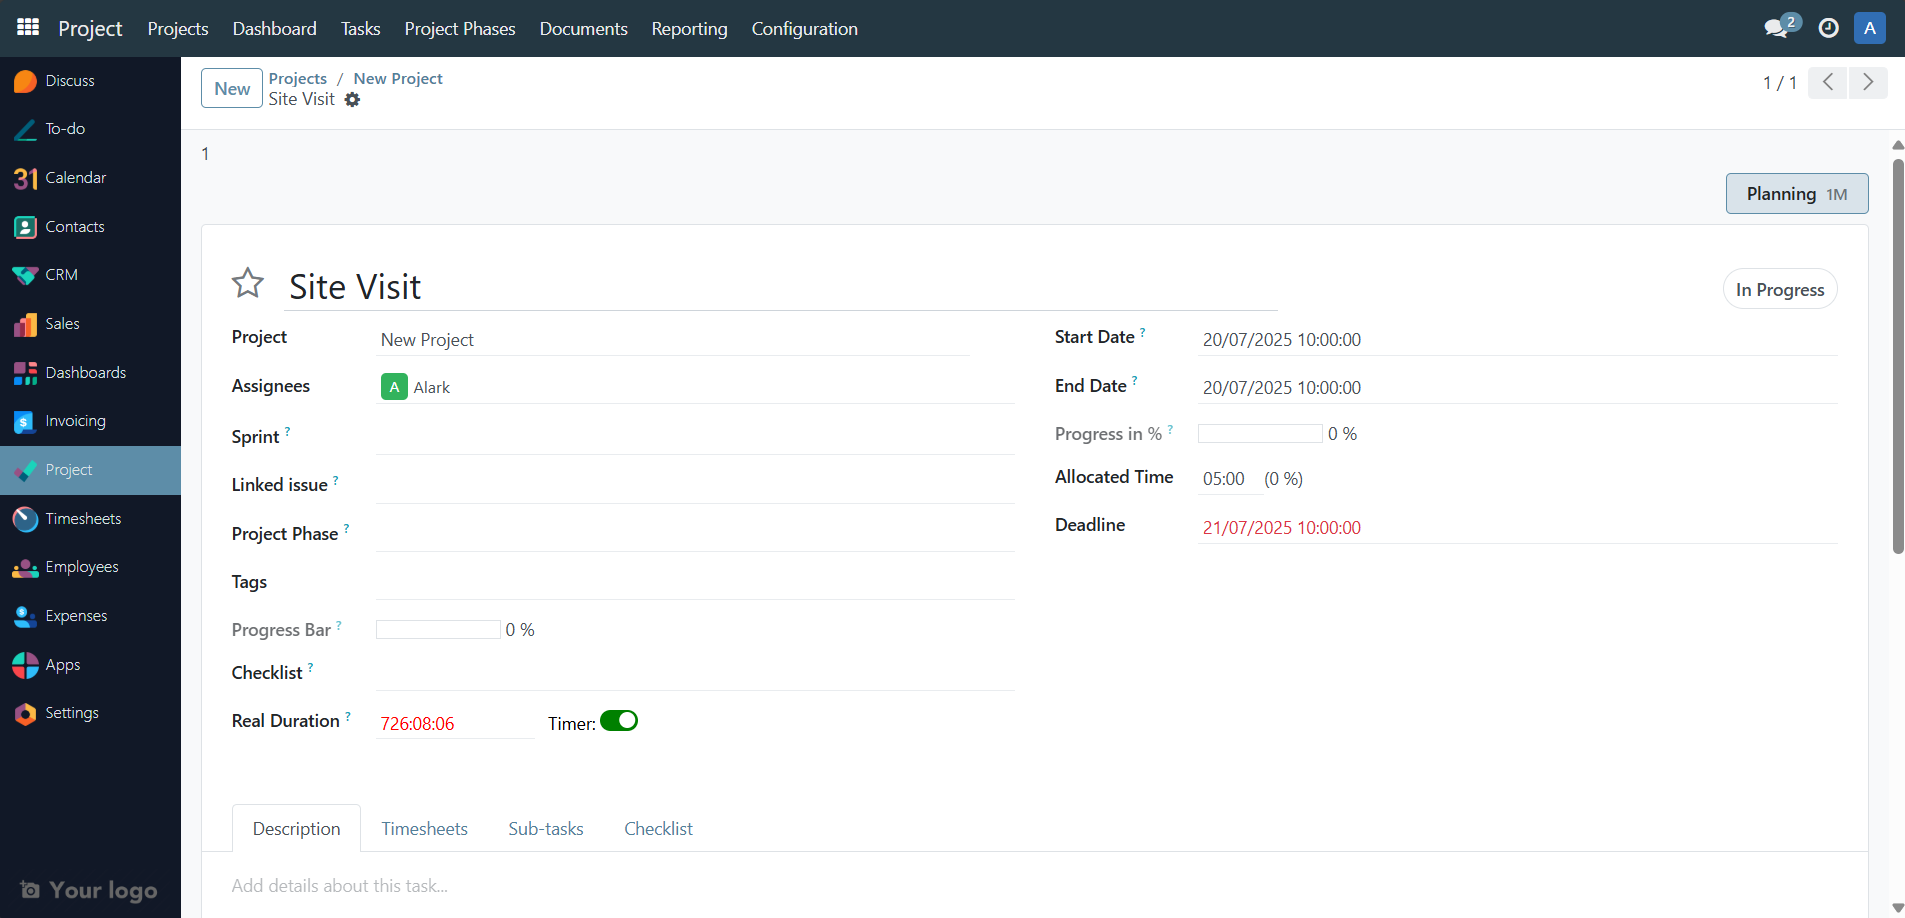Open the user avatar menu
The width and height of the screenshot is (1905, 918).
click(1869, 28)
